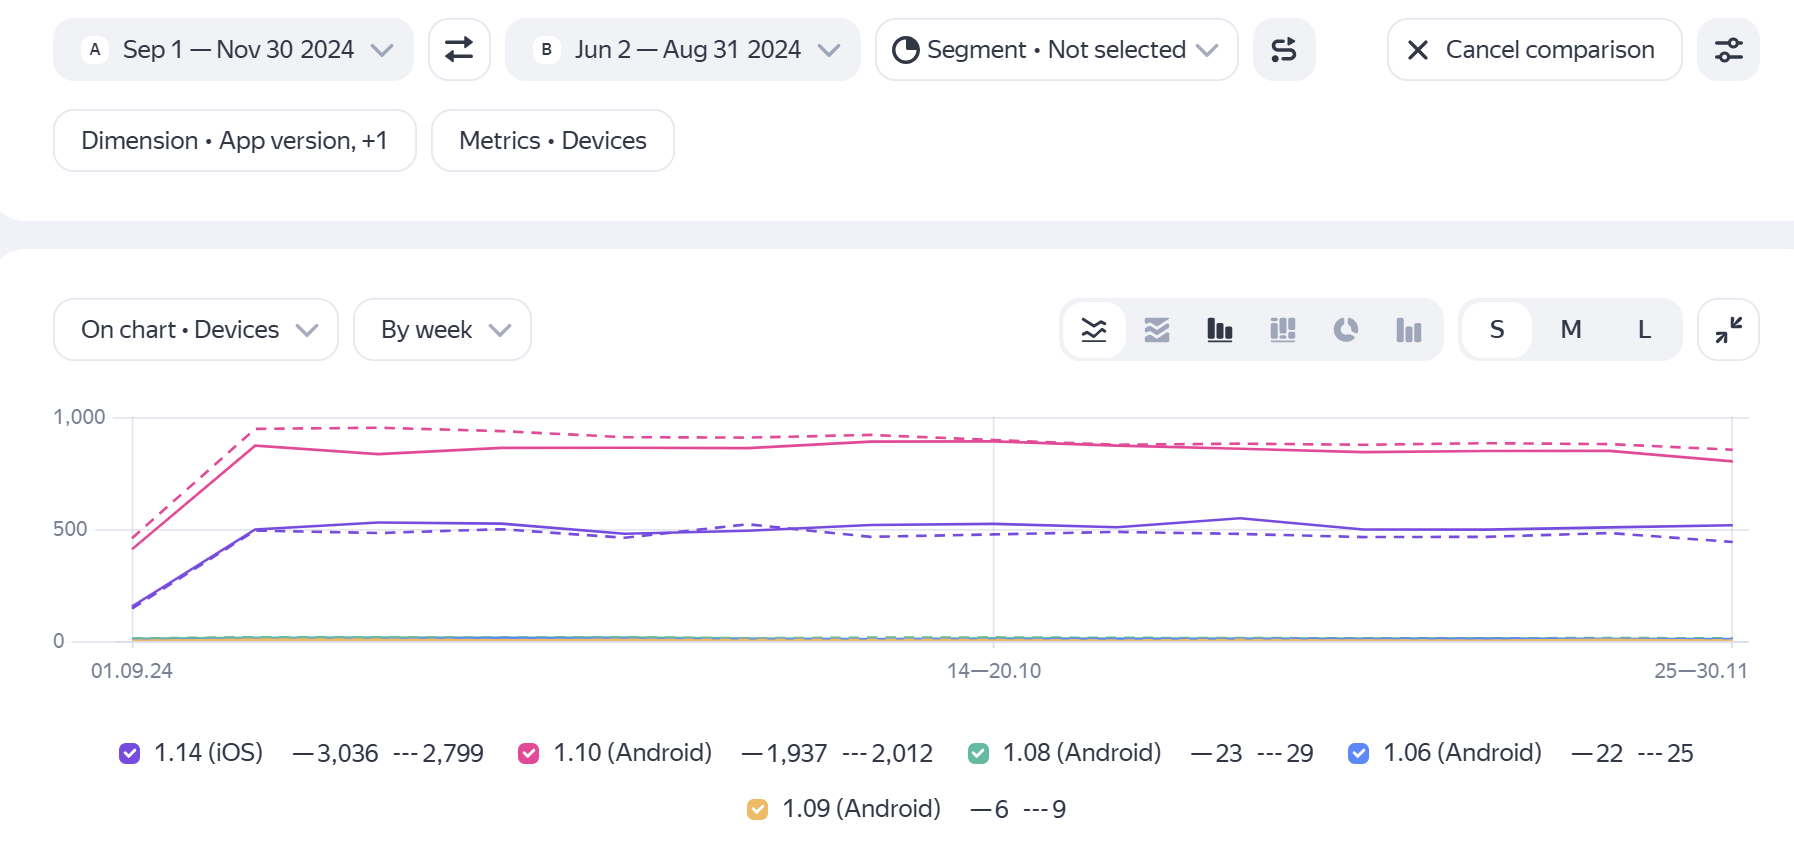Select the pie chart view
1794x842 pixels.
coord(1346,330)
